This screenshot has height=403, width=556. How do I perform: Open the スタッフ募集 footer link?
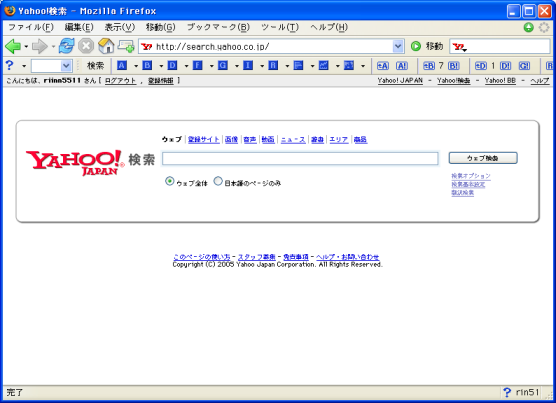point(257,257)
